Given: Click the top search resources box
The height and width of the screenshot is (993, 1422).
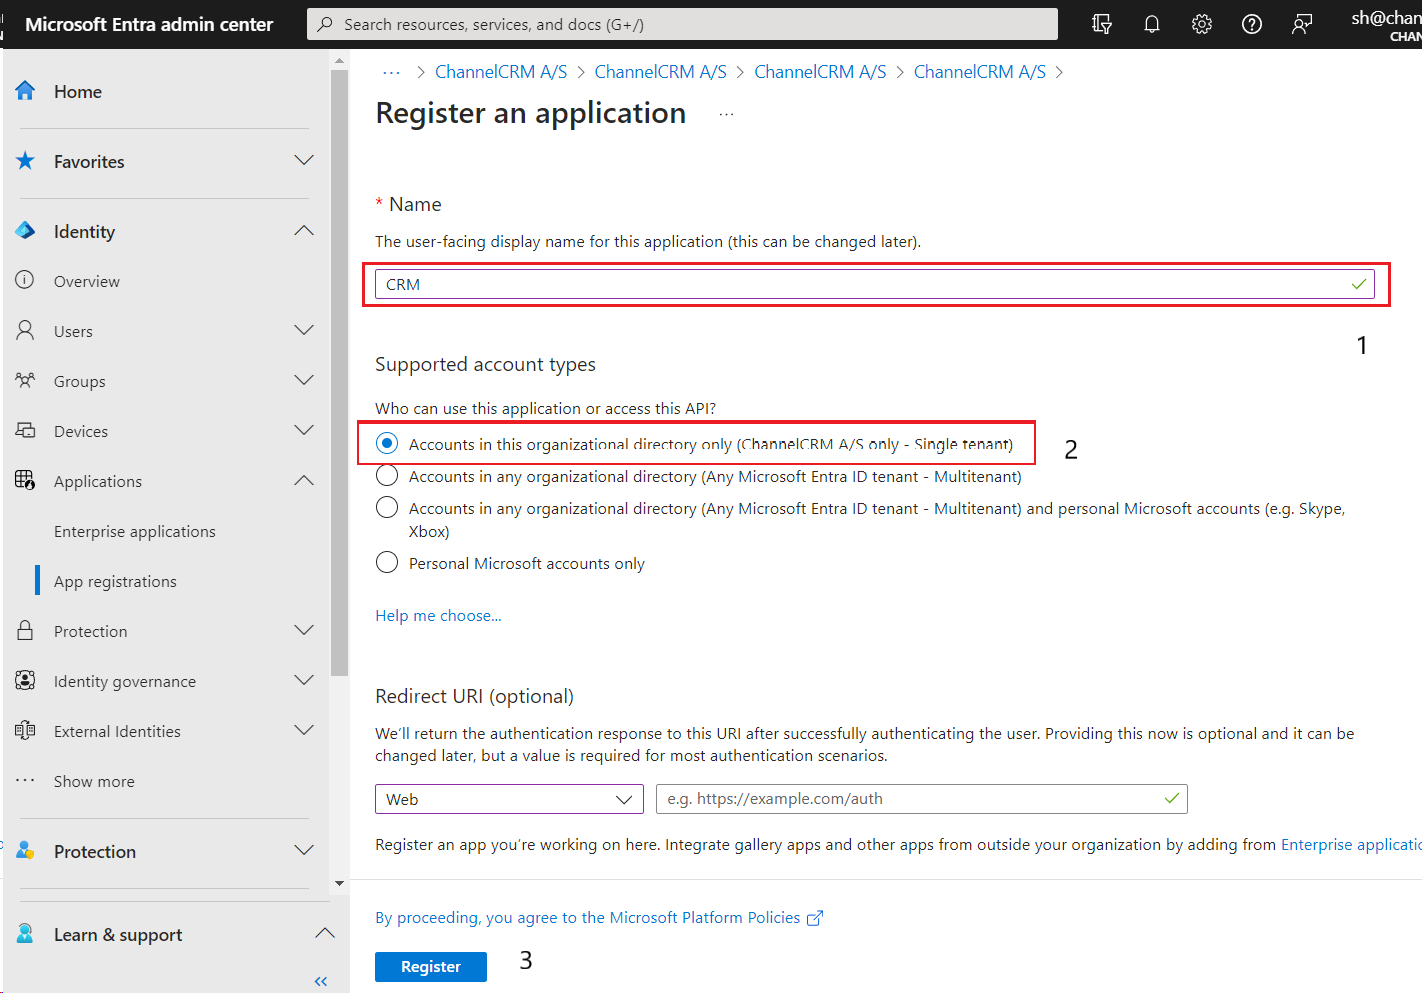Looking at the screenshot, I should pyautogui.click(x=682, y=24).
